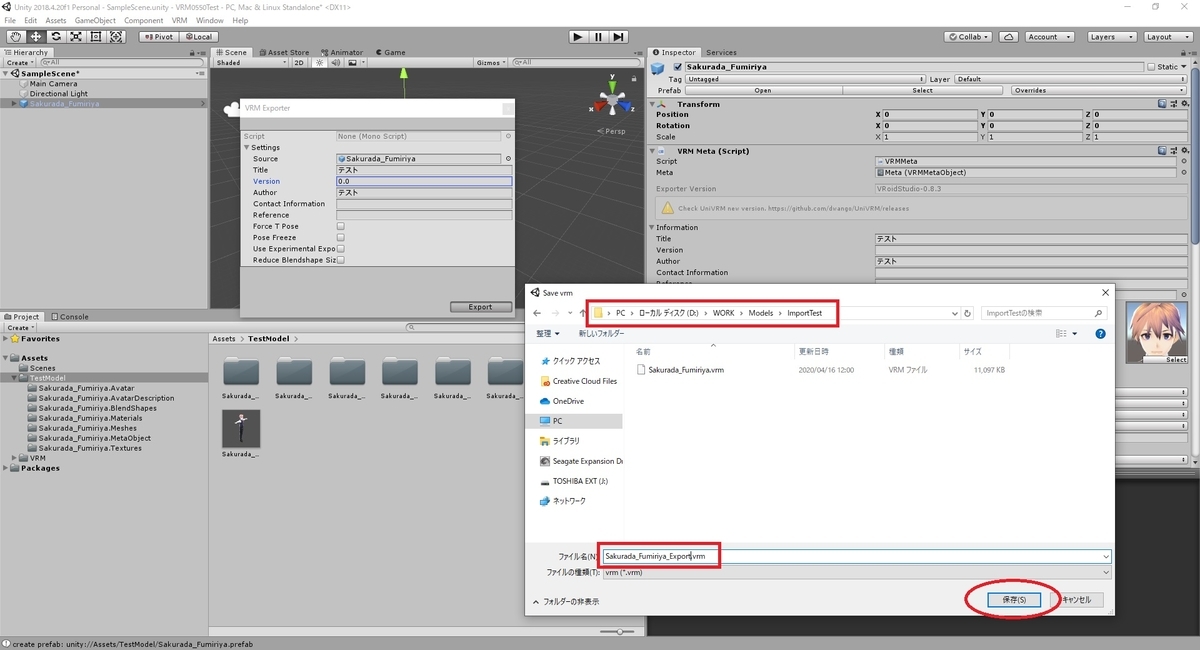Open the Shaded draw mode dropdown
Screen dimensions: 1200x650
click(x=249, y=62)
